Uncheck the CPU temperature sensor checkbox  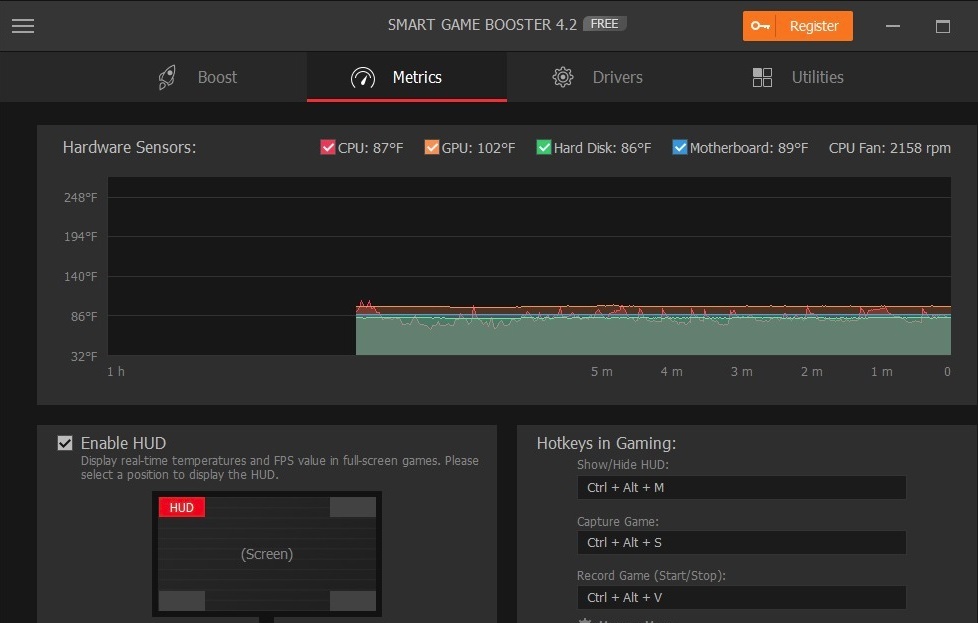327,148
